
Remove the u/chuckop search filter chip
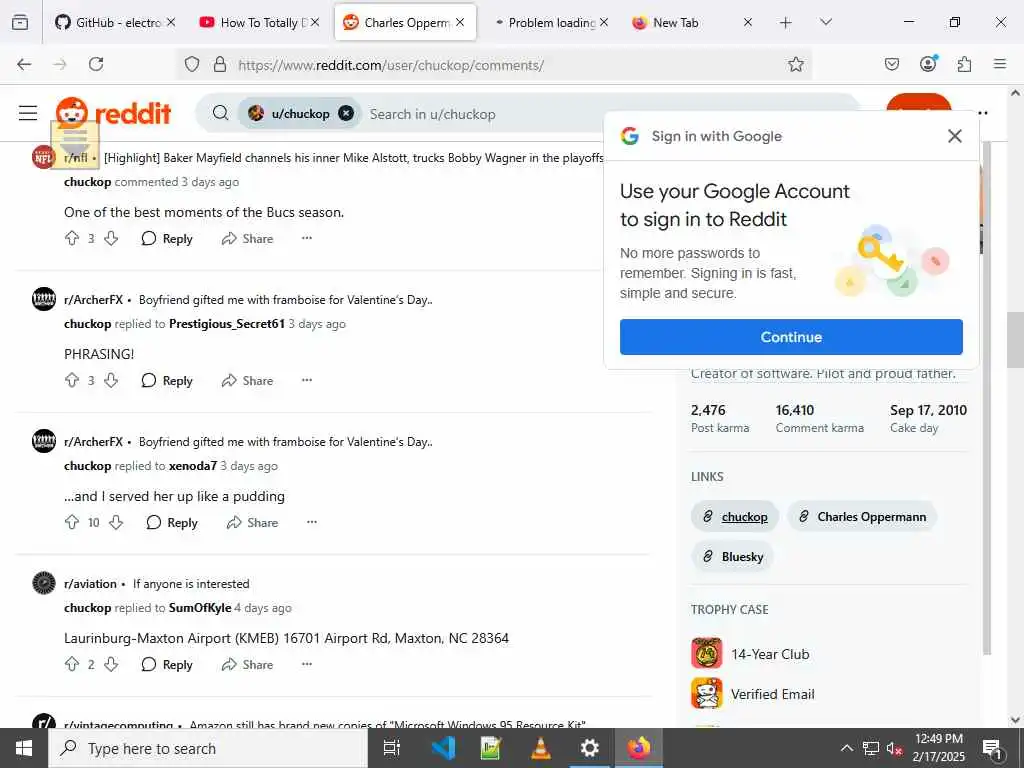(x=346, y=114)
